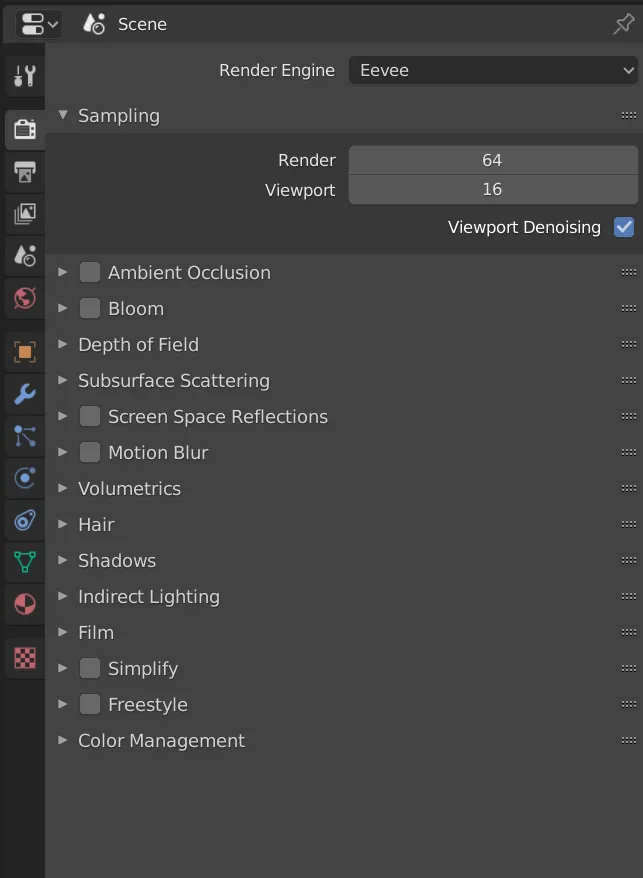This screenshot has height=878, width=643.
Task: Switch to the View Layer properties tab
Action: click(x=24, y=213)
